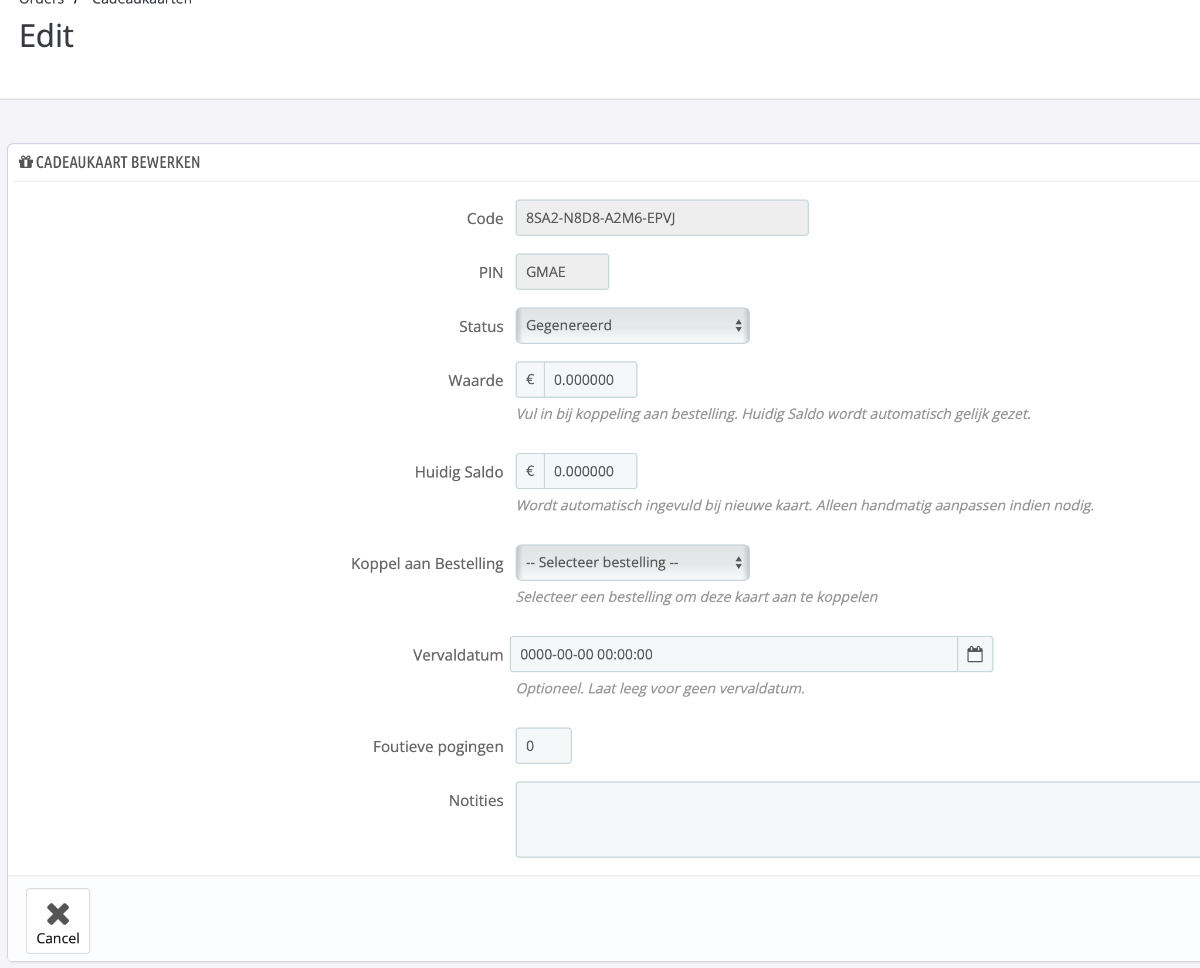
Task: Click the gift icon in Cadeaukaart Bewerken header
Action: pos(26,163)
